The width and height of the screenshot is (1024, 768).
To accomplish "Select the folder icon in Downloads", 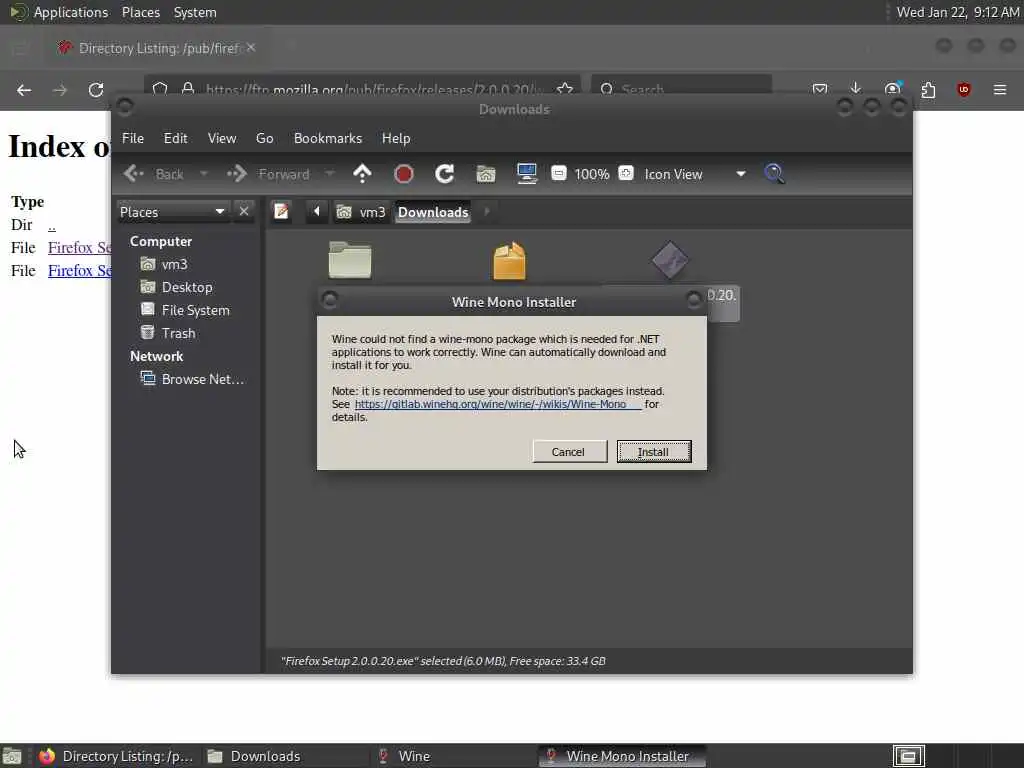I will [x=350, y=260].
